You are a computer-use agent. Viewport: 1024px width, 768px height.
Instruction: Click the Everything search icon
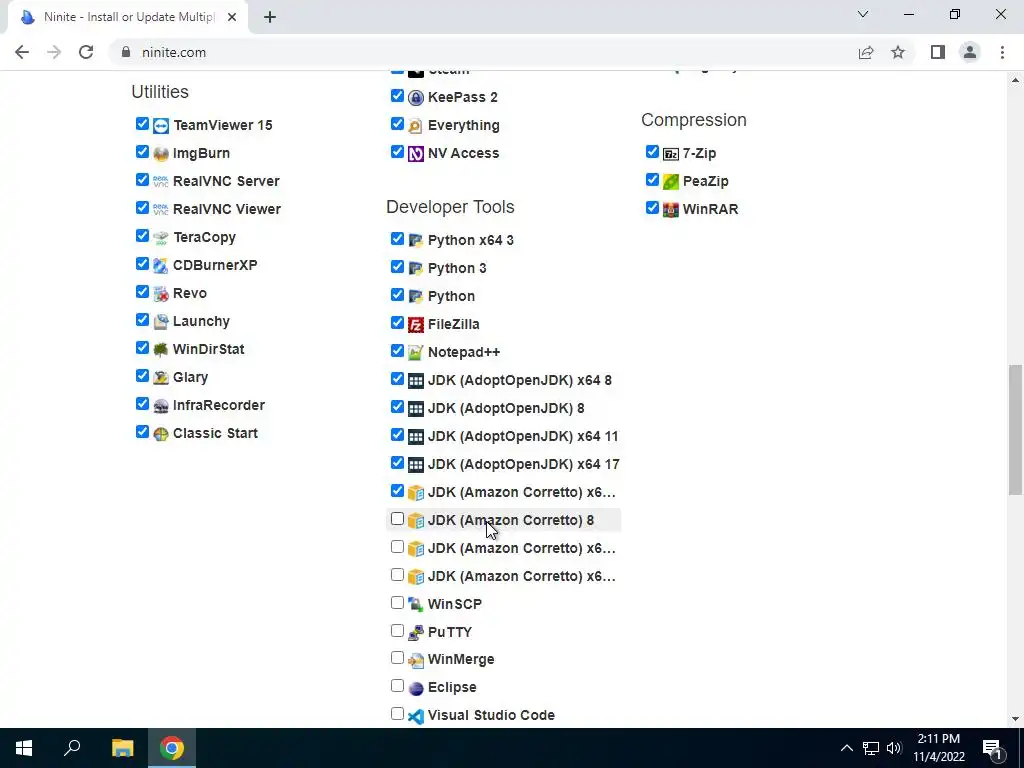[416, 125]
